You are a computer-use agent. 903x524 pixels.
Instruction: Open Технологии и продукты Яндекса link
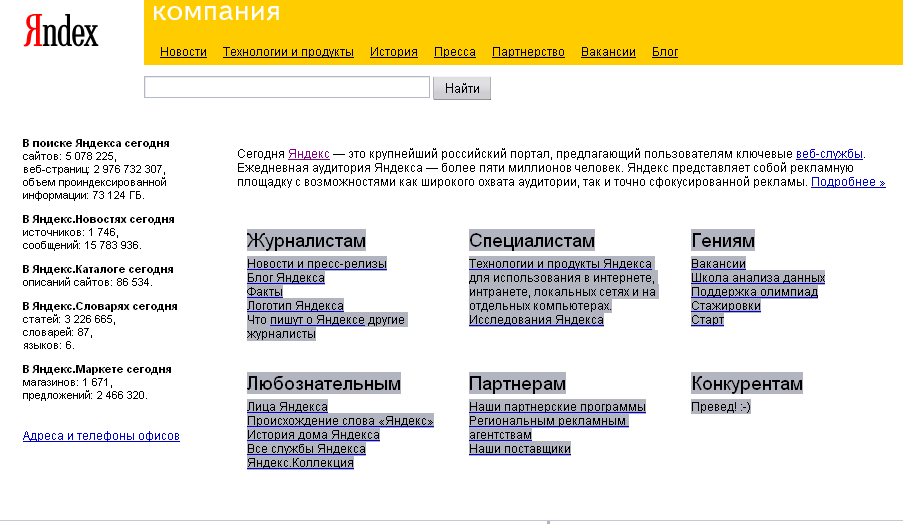pos(560,264)
